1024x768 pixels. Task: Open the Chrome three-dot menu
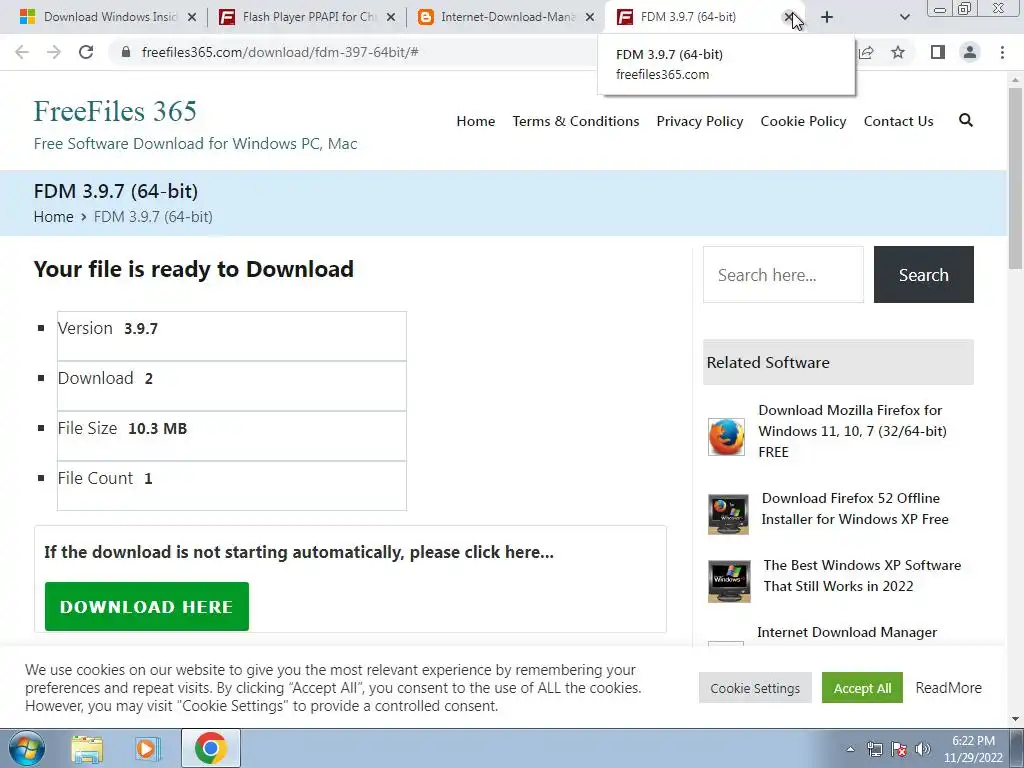click(x=1002, y=52)
